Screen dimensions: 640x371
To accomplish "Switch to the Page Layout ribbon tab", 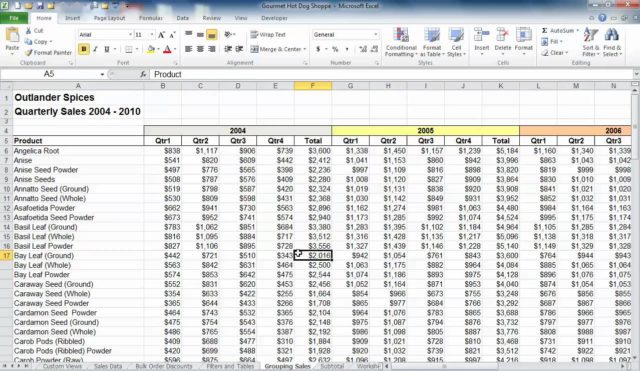I will coord(109,18).
